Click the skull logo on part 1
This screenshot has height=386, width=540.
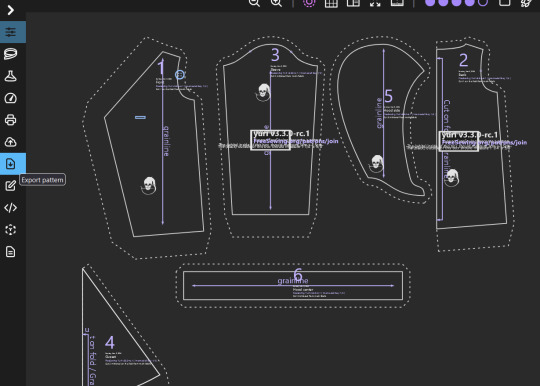point(149,186)
